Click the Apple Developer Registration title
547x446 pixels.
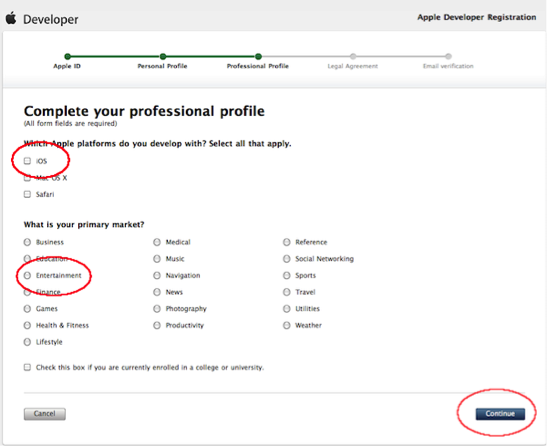coord(477,17)
